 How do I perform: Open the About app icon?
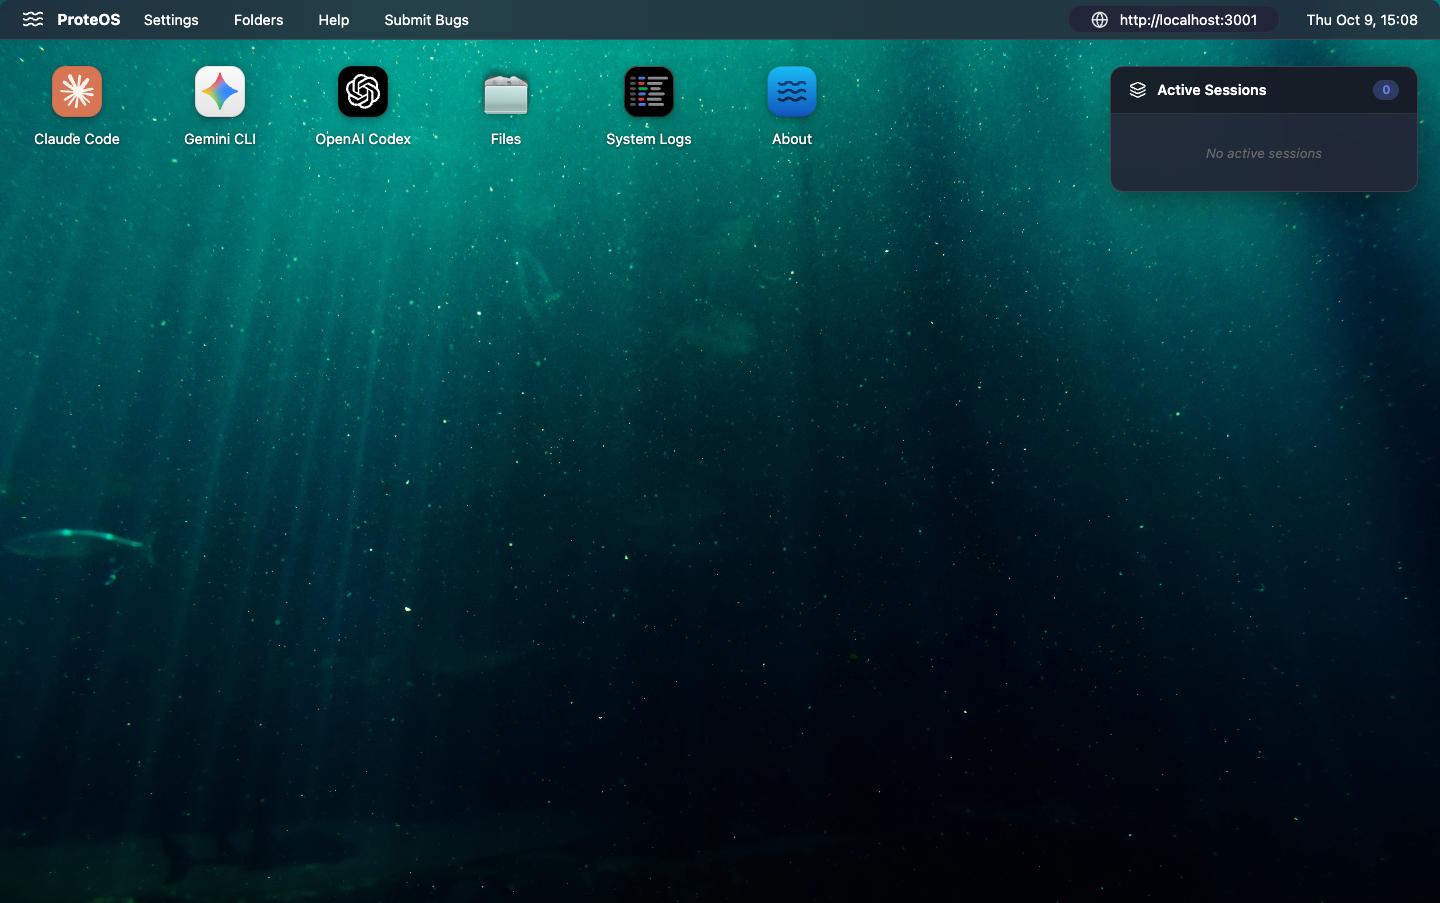[x=792, y=92]
